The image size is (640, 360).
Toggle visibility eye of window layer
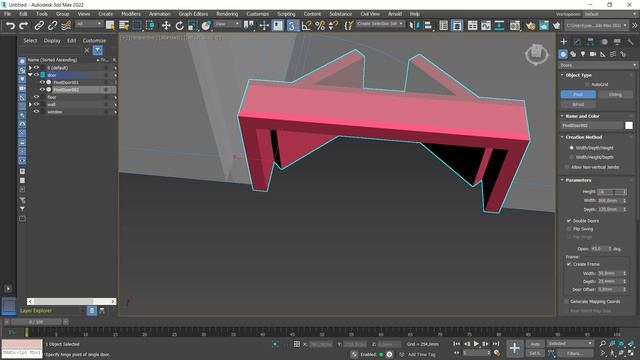pos(36,111)
